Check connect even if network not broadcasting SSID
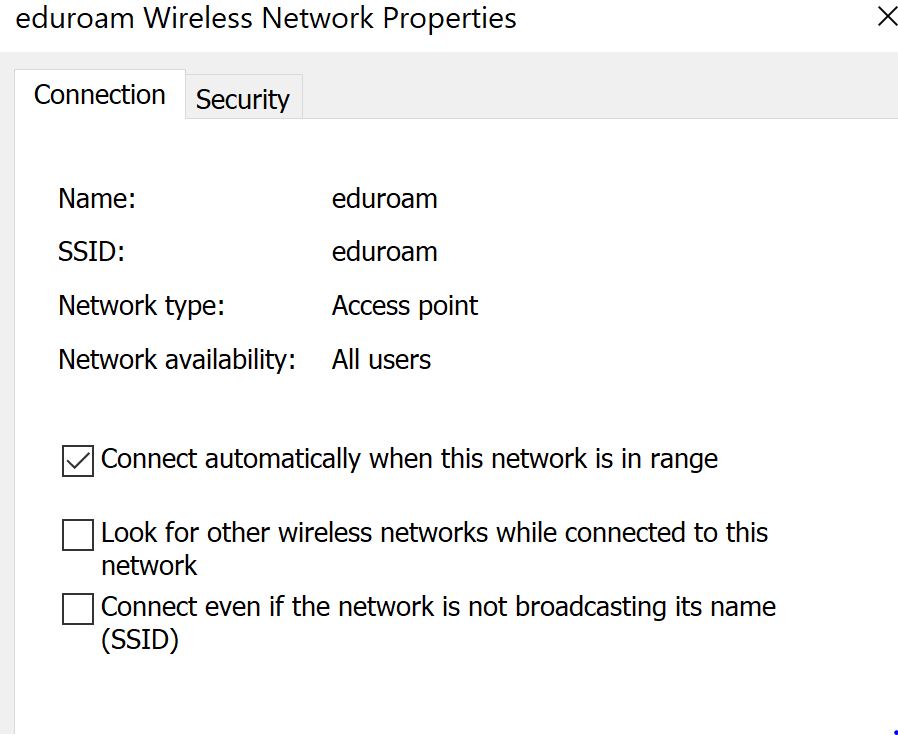Screen dimensions: 898x735 (x=77, y=607)
